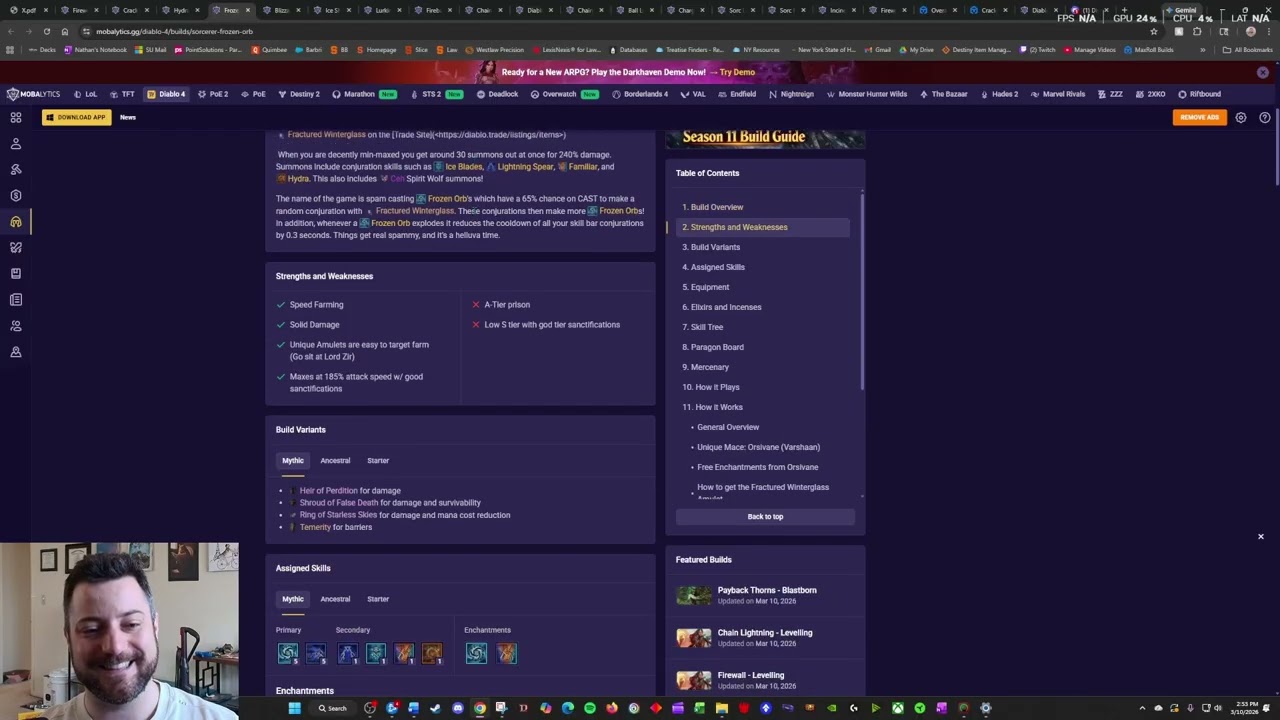The height and width of the screenshot is (720, 1280).
Task: Select the first Secondary skill icon
Action: point(347,653)
